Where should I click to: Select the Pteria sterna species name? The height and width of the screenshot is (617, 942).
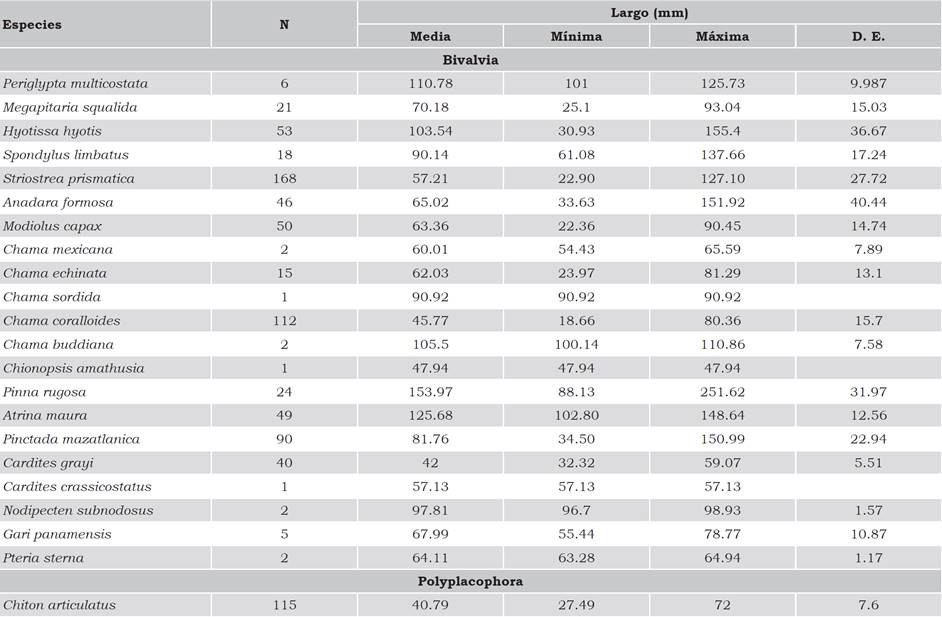(x=43, y=558)
